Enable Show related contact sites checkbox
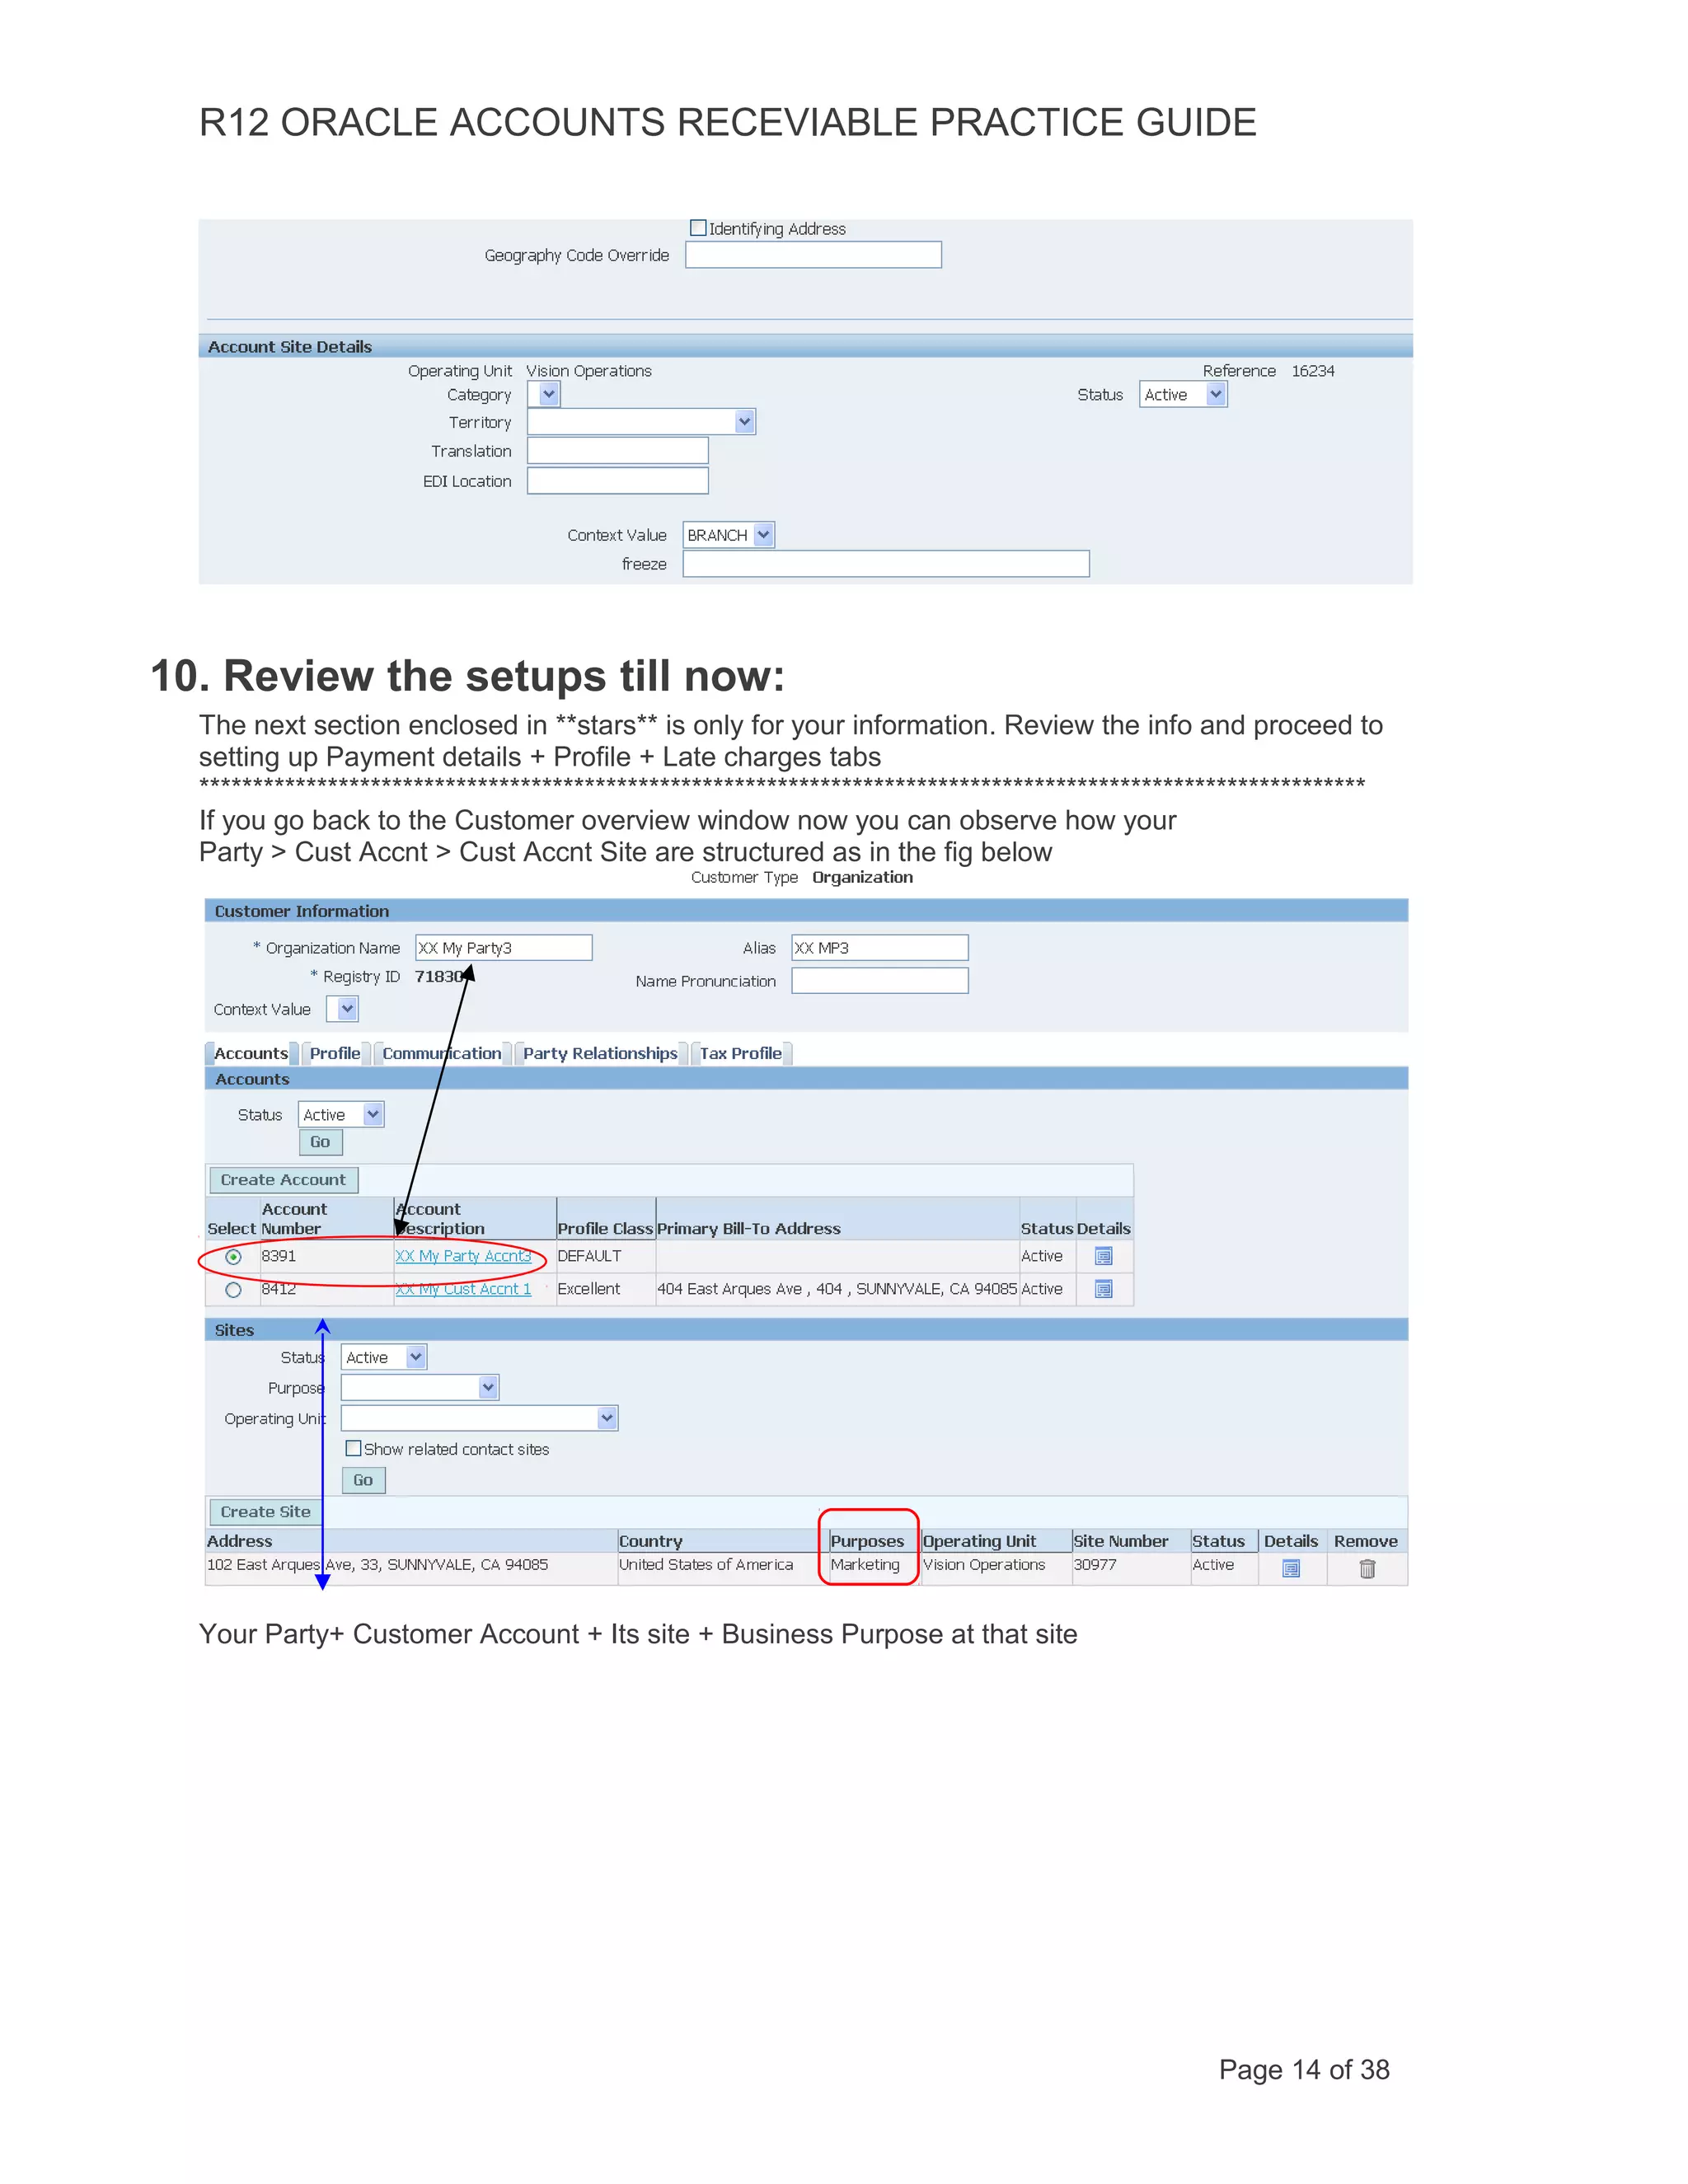This screenshot has height=2184, width=1688. 353,1448
